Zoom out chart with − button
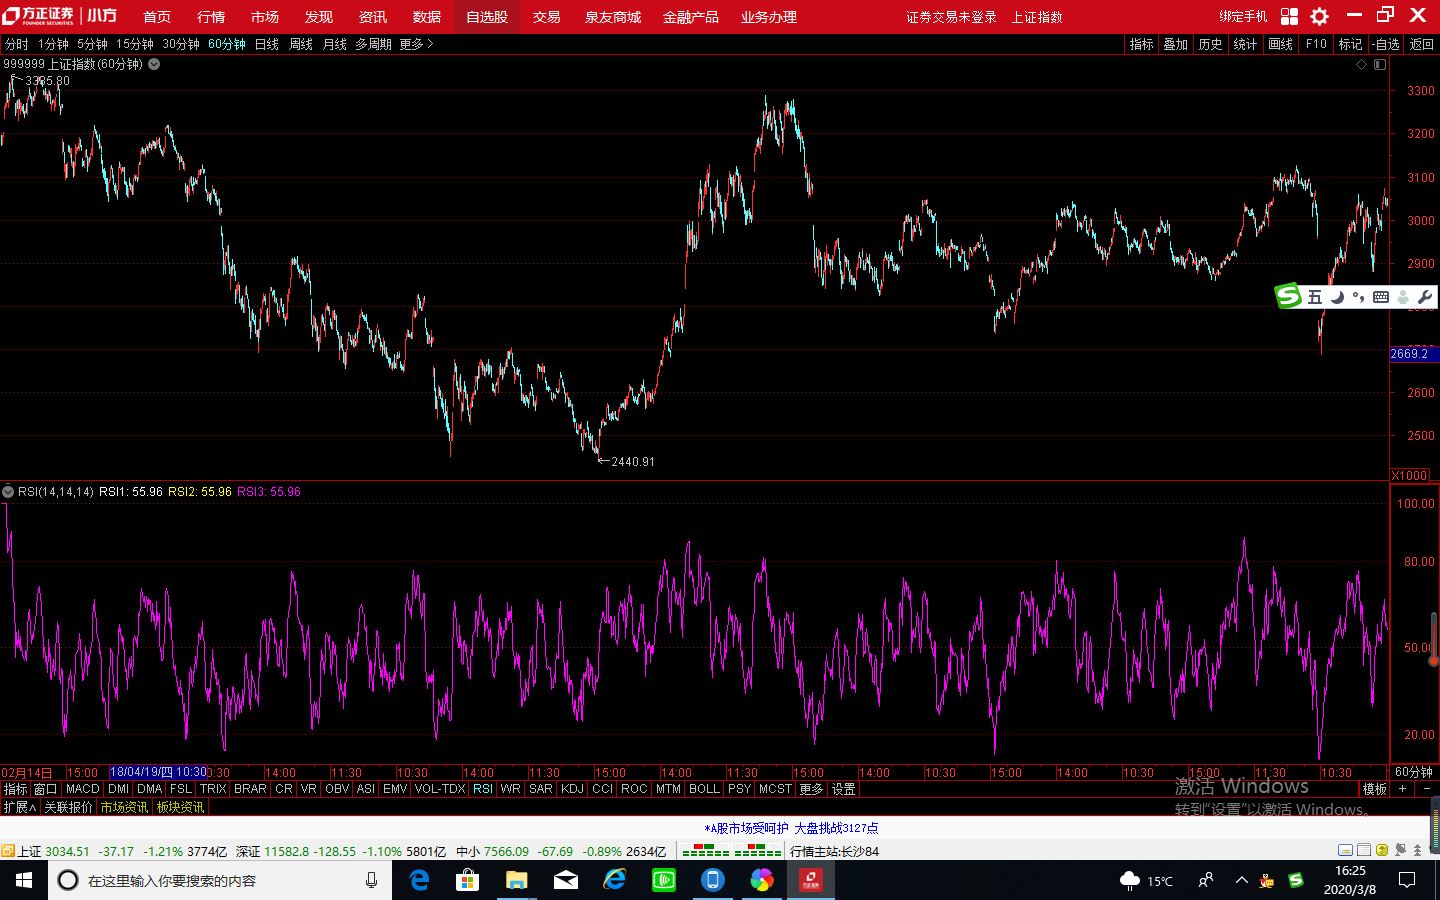This screenshot has width=1440, height=900. click(1426, 789)
